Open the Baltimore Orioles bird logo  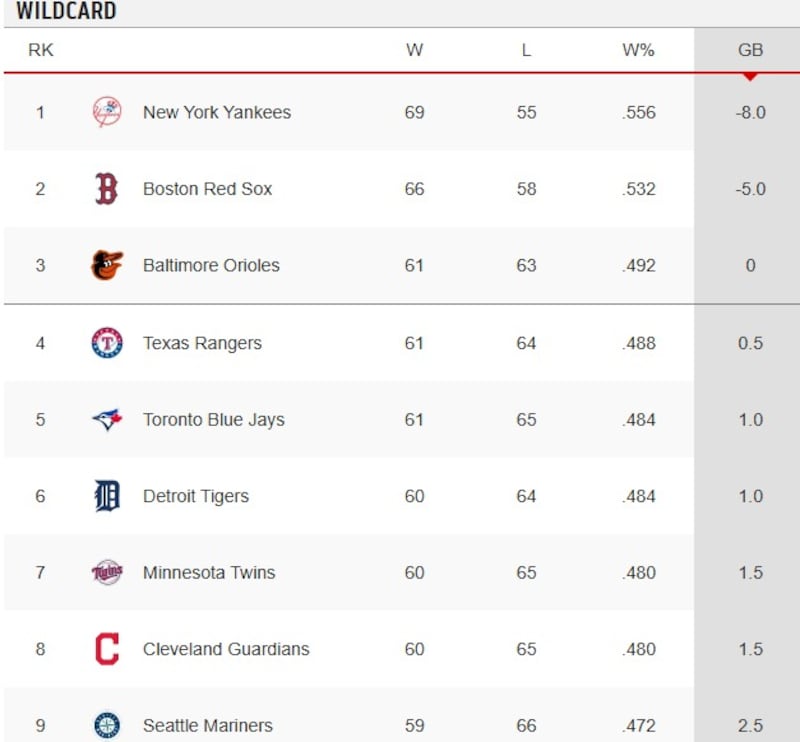[x=107, y=265]
